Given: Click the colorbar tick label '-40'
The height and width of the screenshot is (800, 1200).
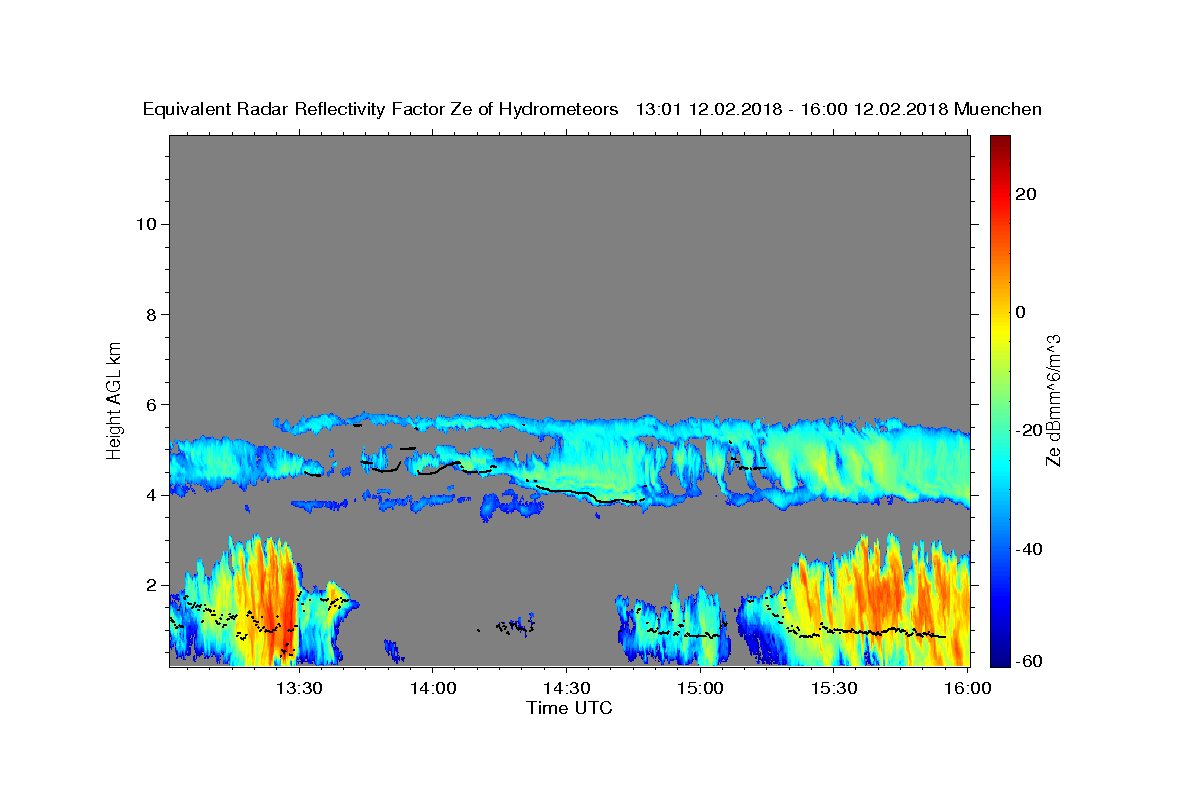Looking at the screenshot, I should (1029, 549).
